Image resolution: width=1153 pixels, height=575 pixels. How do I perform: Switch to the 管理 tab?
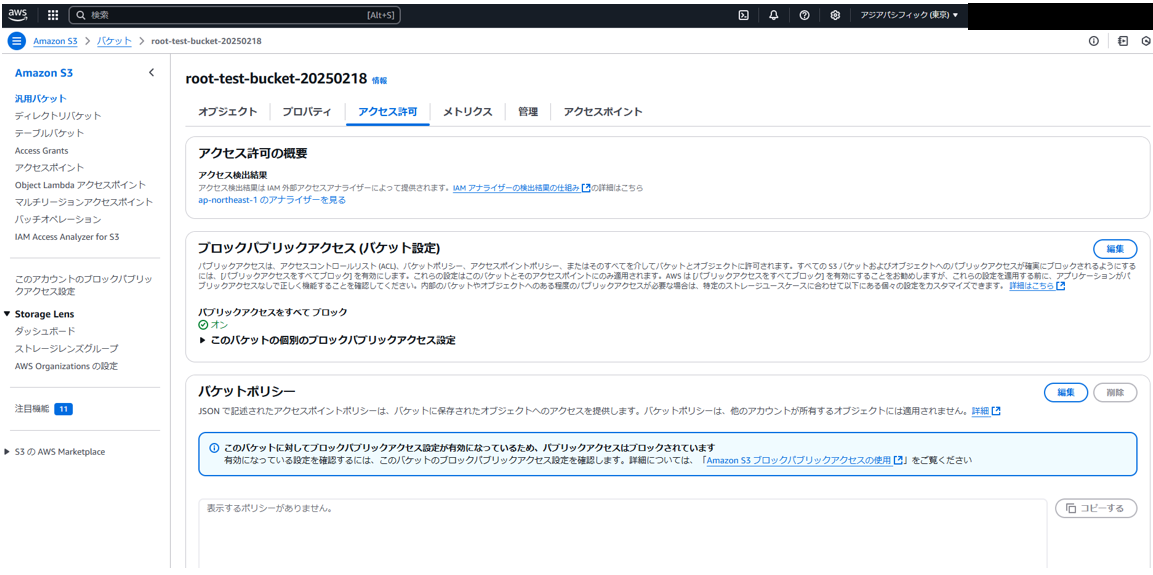pos(528,112)
